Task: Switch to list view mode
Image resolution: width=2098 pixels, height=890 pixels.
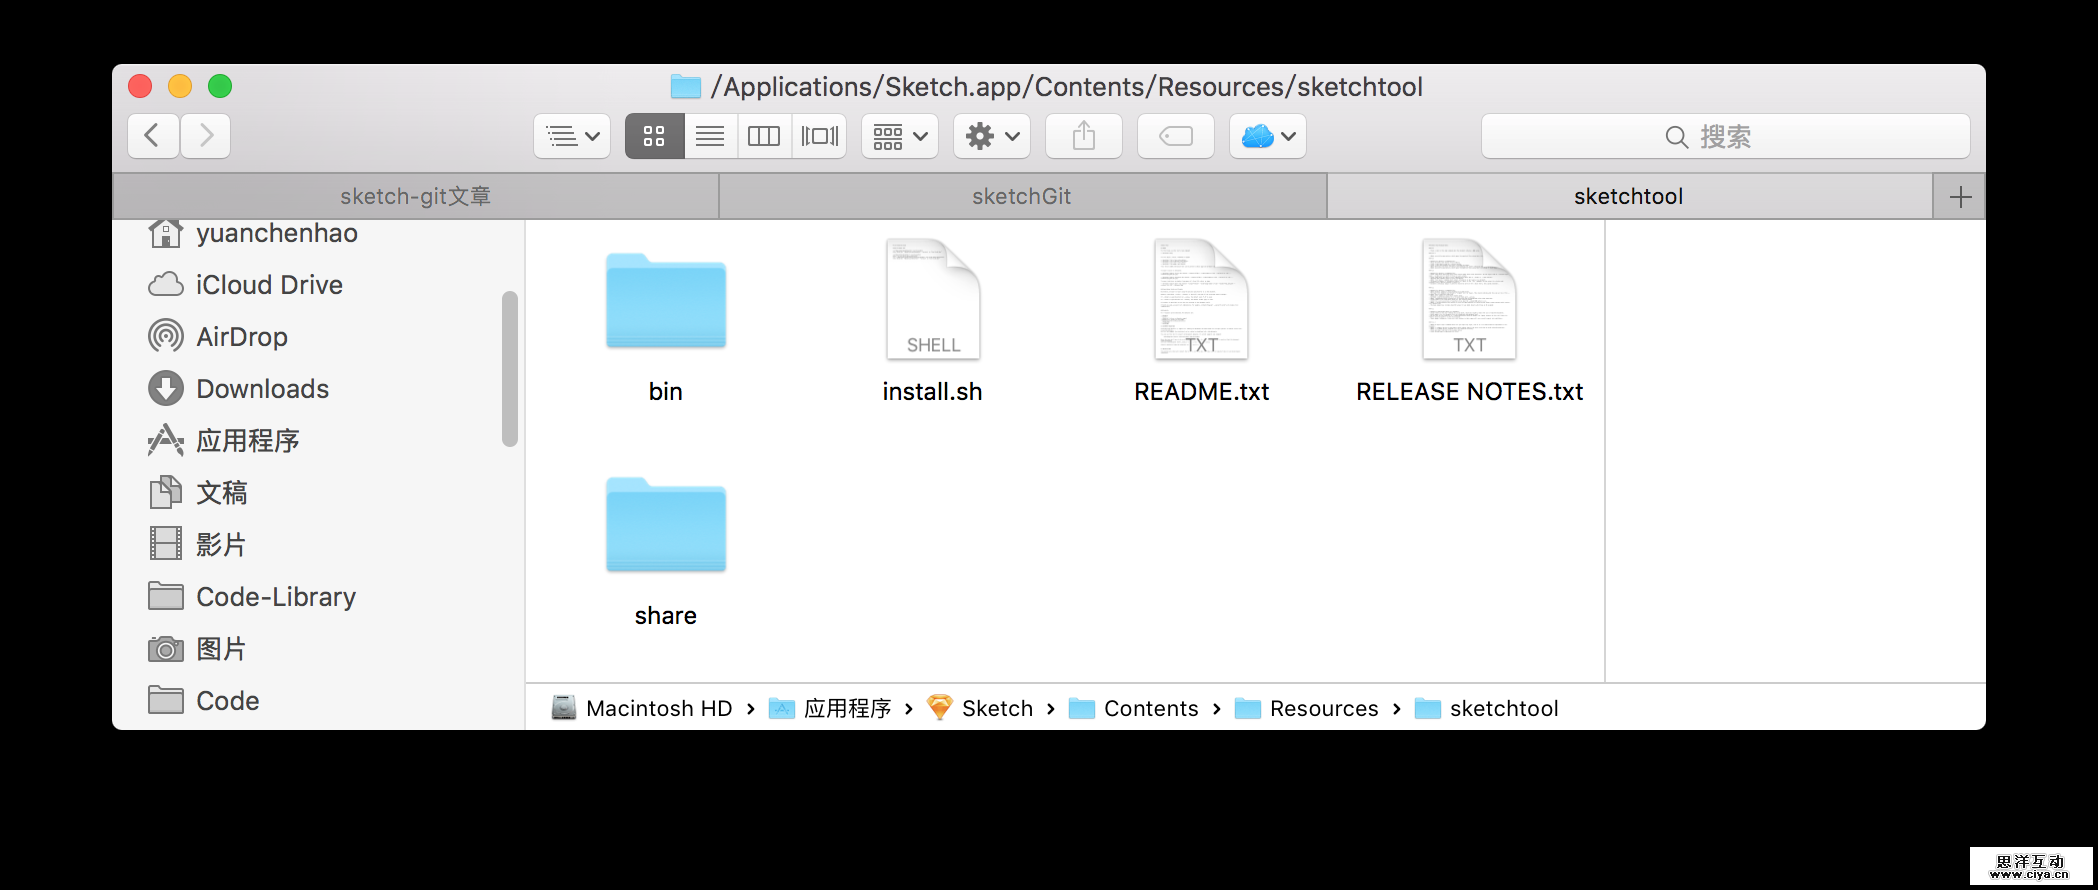Action: pos(710,136)
